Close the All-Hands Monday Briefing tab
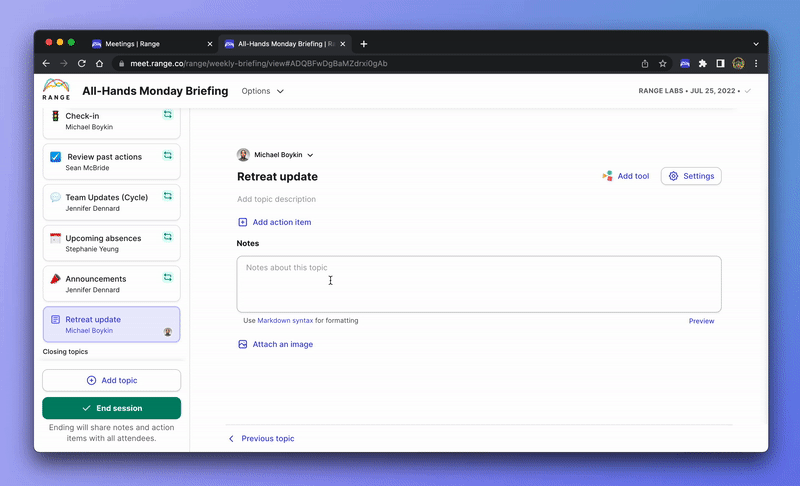Image resolution: width=800 pixels, height=486 pixels. 343,44
